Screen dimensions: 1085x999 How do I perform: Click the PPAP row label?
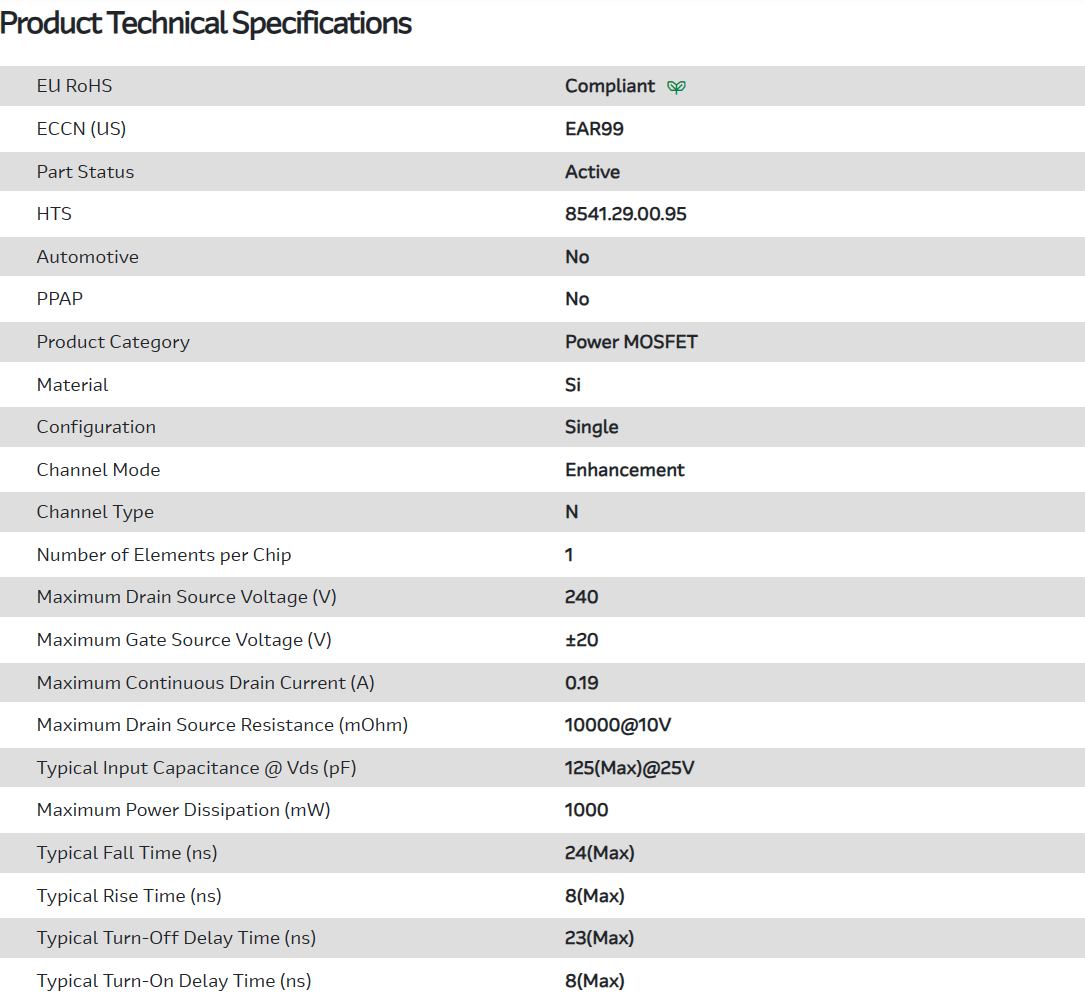coord(60,299)
